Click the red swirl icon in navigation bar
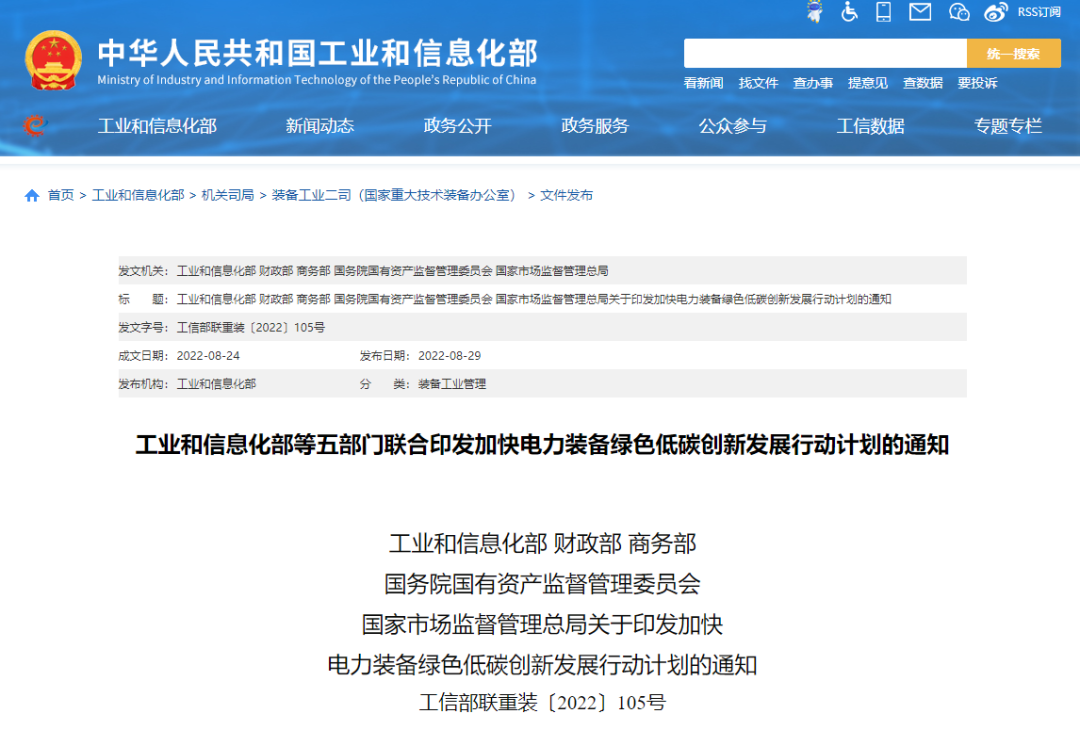The height and width of the screenshot is (746, 1080). pyautogui.click(x=35, y=126)
